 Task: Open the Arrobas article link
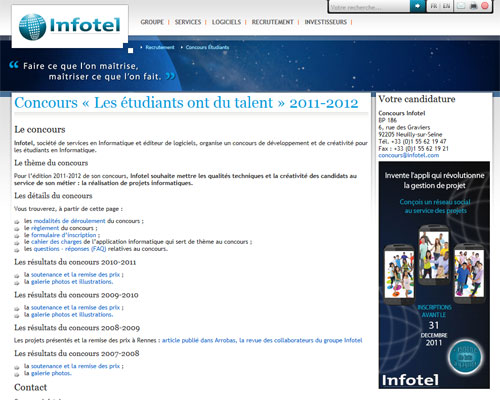[x=262, y=340]
